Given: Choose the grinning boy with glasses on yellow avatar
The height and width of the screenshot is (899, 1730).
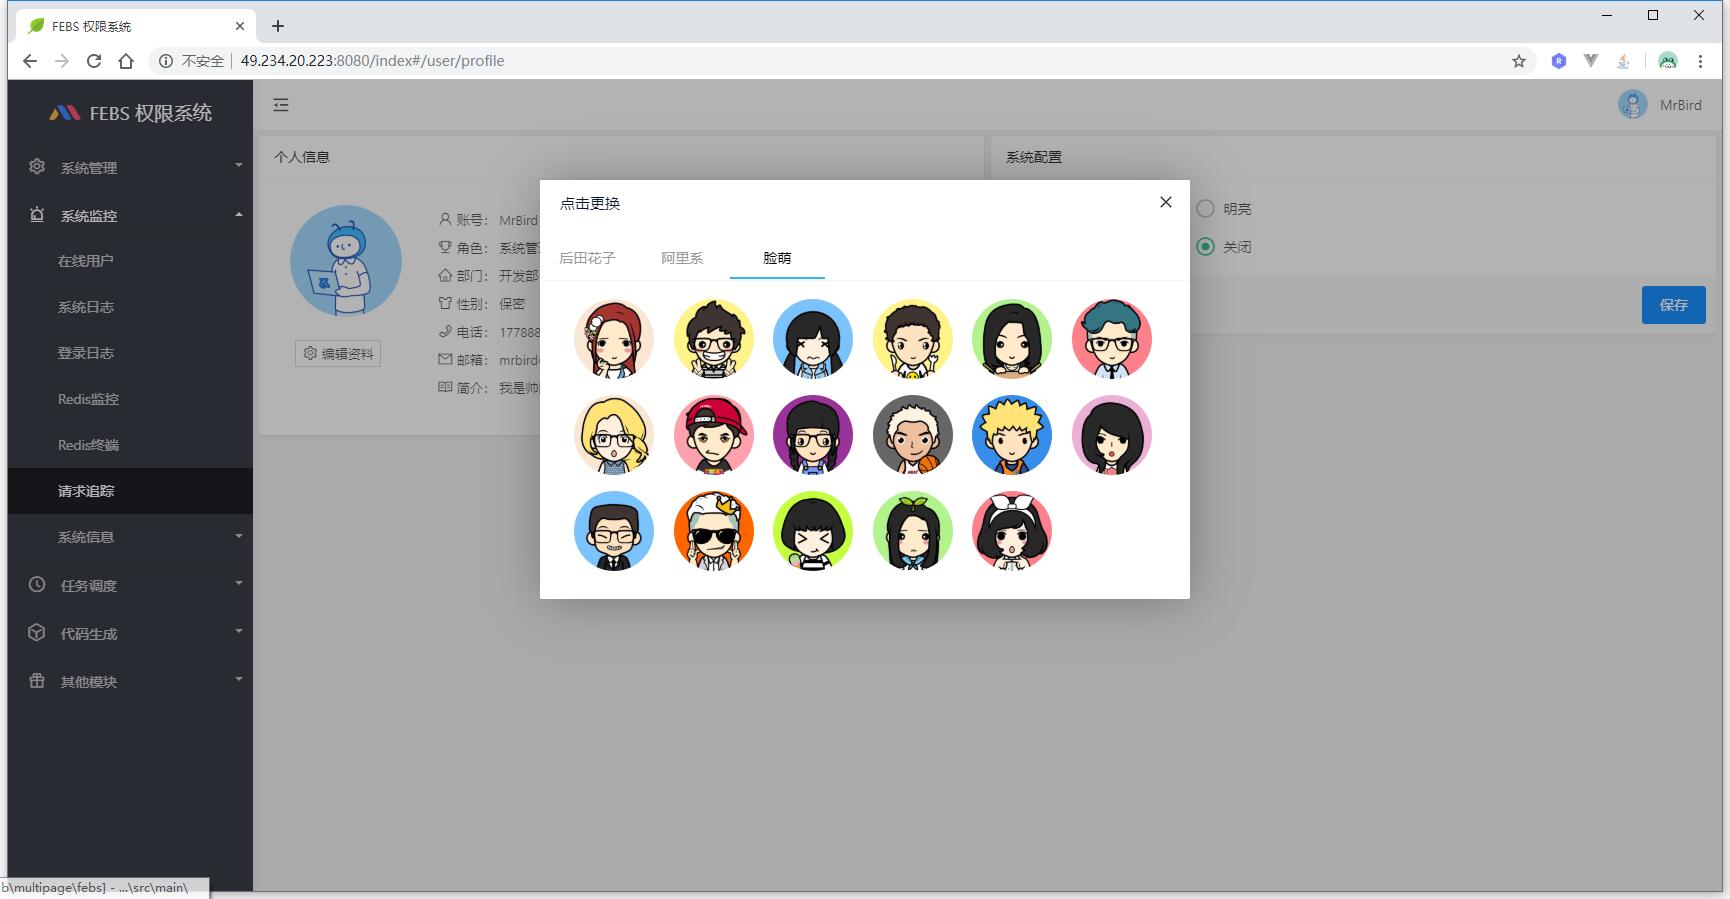Looking at the screenshot, I should 713,339.
